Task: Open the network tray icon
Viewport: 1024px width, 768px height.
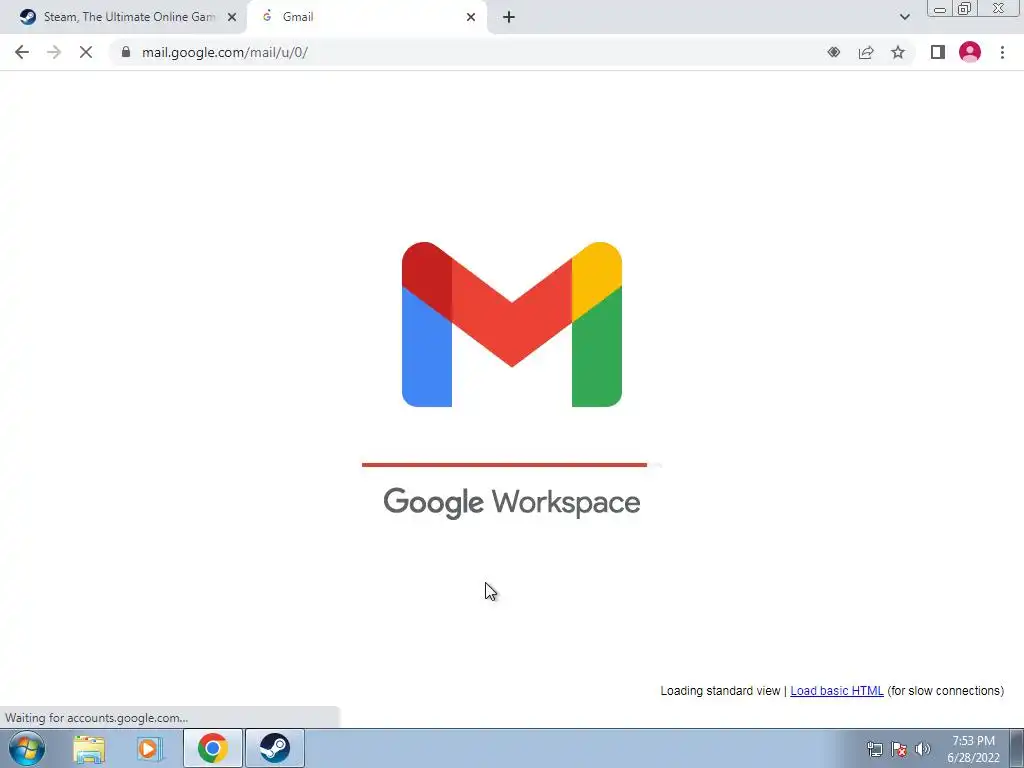Action: (874, 749)
